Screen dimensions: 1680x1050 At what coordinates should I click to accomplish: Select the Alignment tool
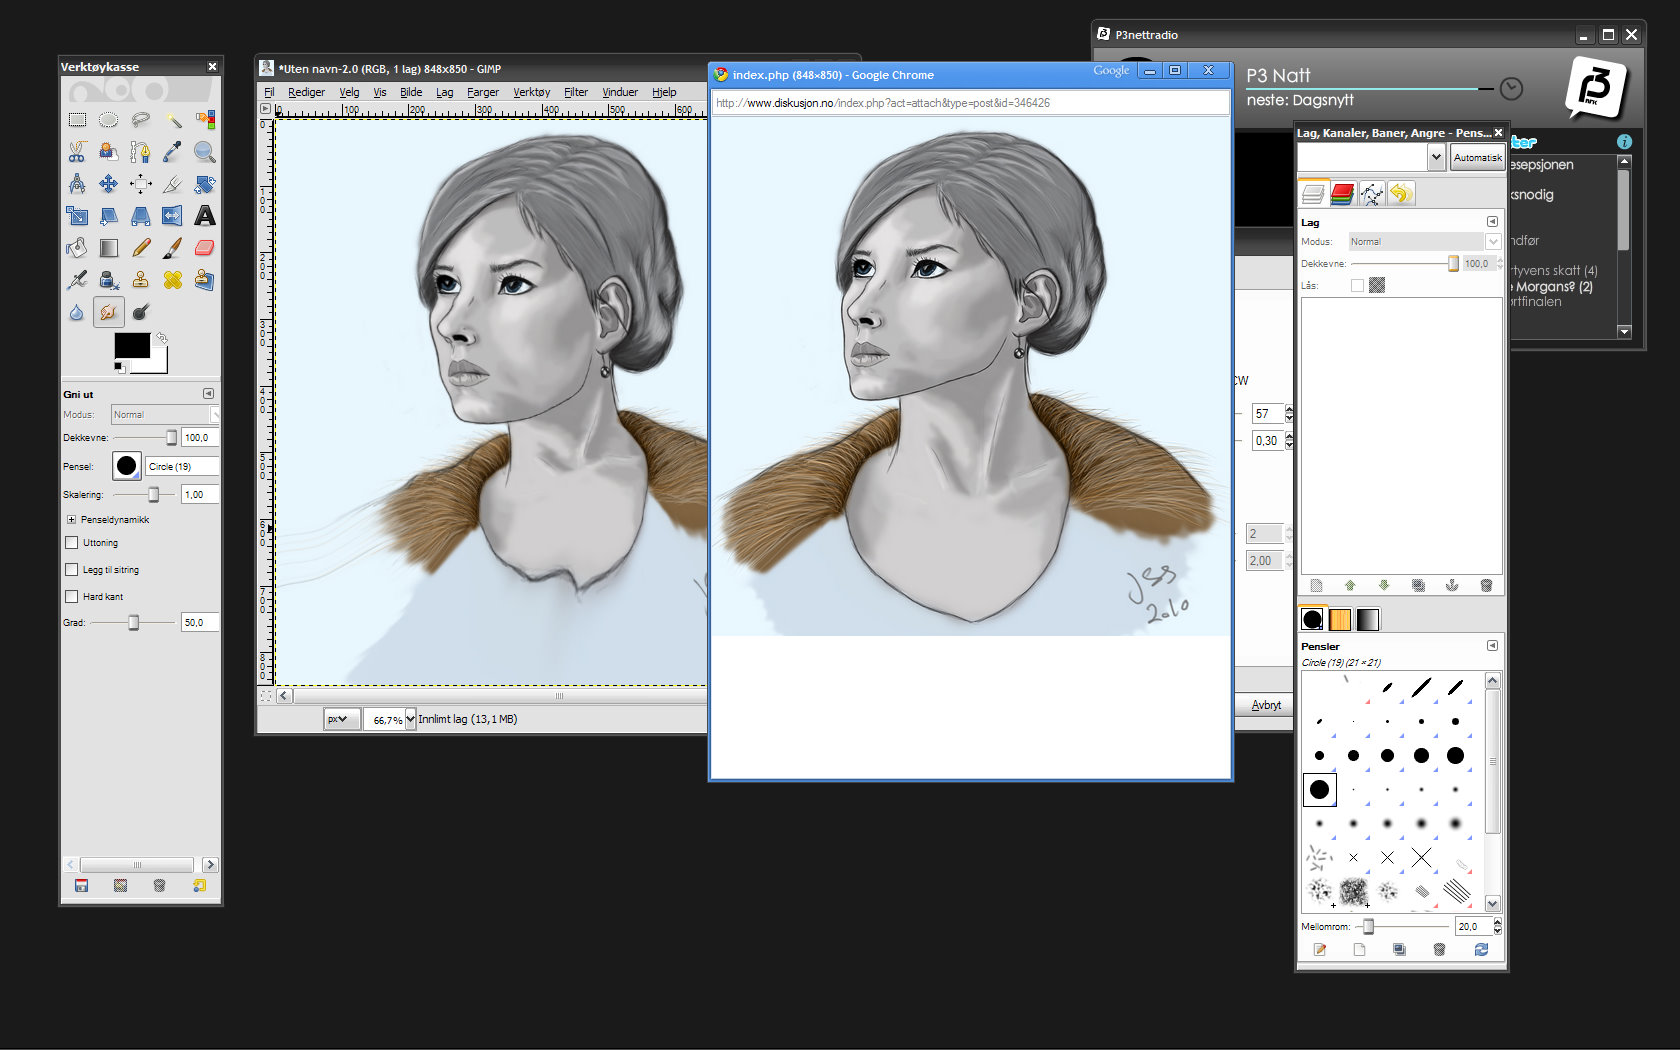coord(140,184)
